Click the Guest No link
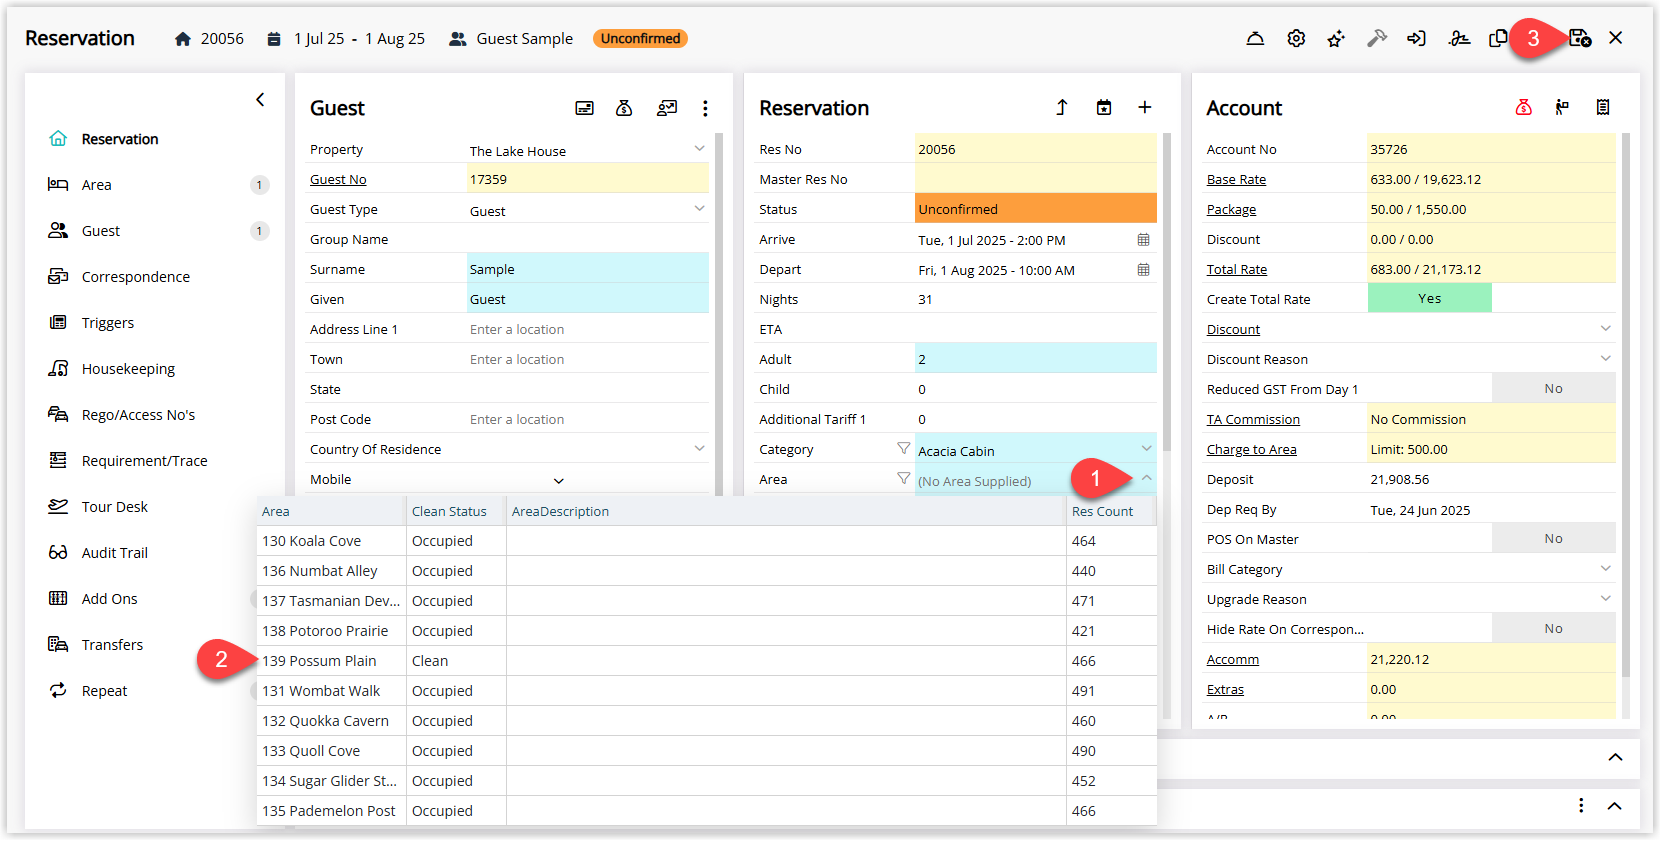Image resolution: width=1661 pixels, height=841 pixels. click(338, 180)
